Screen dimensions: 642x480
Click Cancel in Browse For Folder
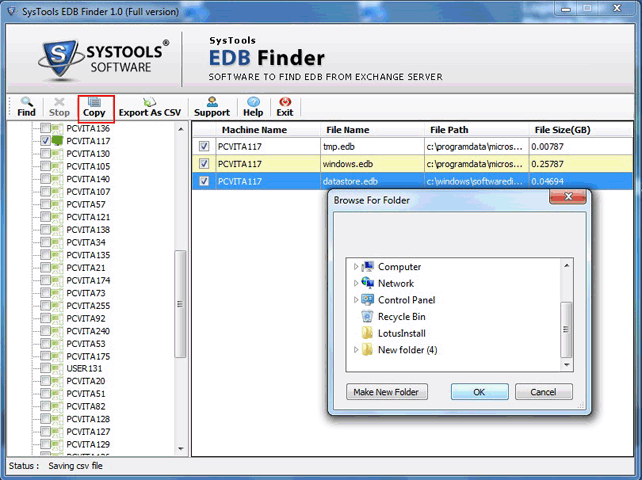[x=543, y=392]
